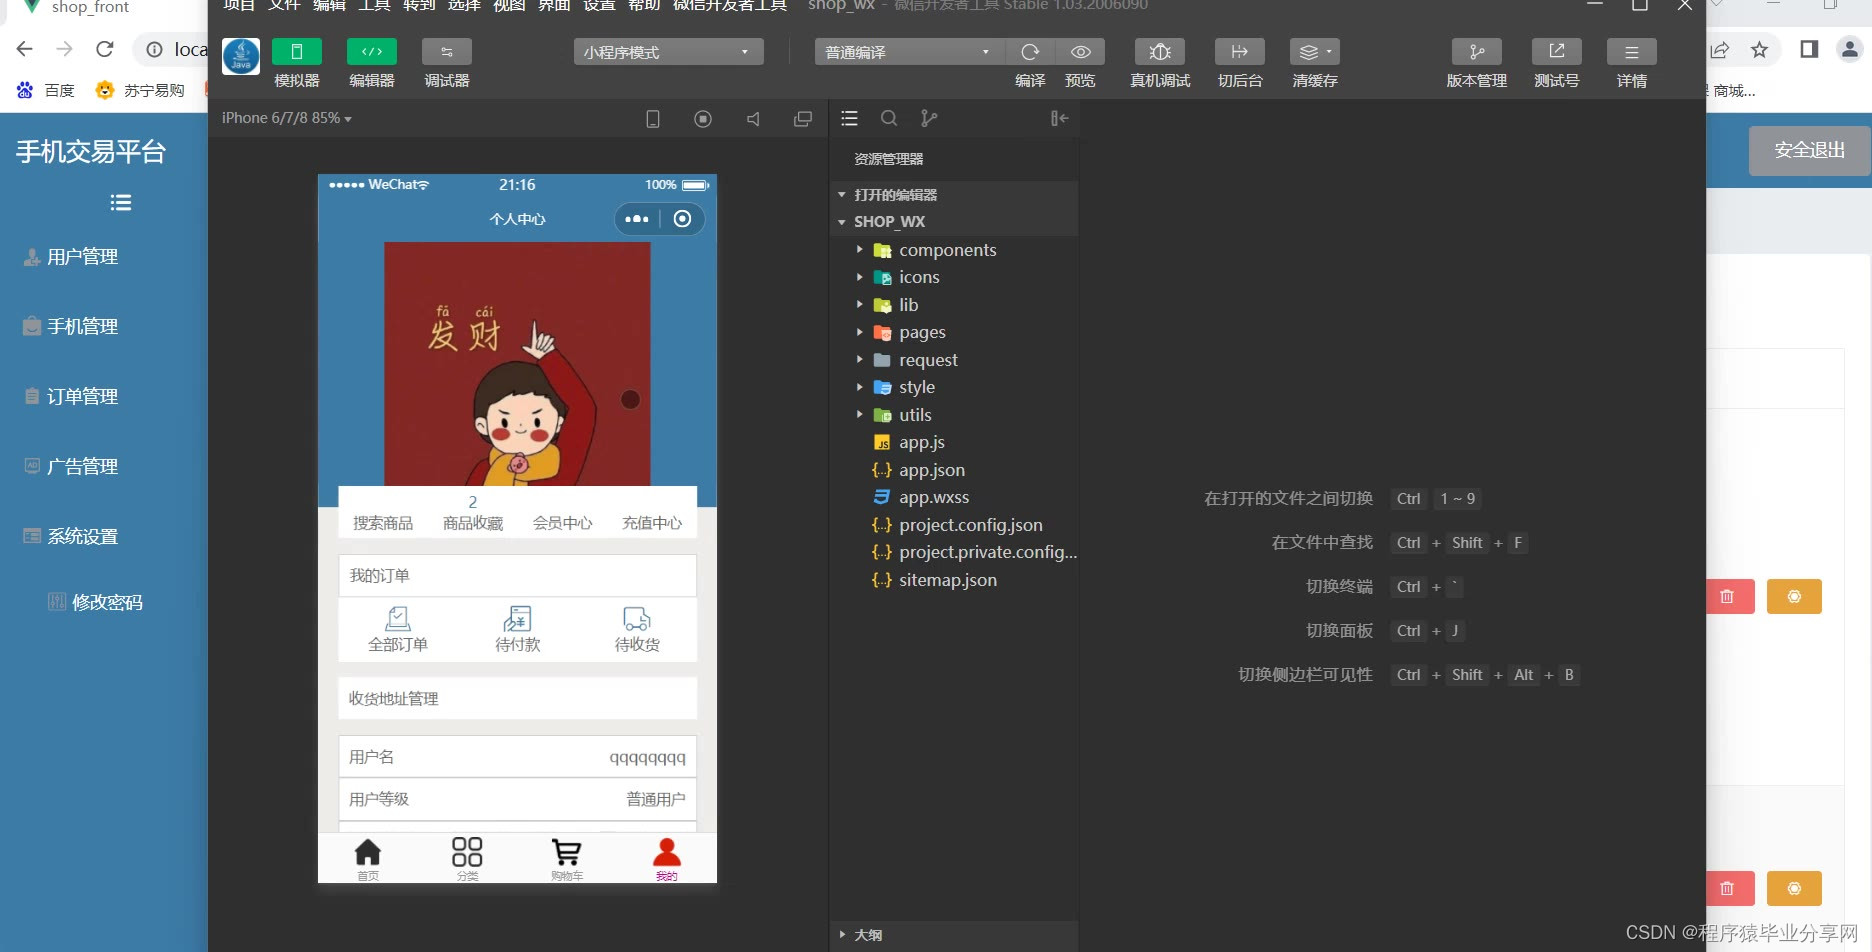Viewport: 1872px width, 952px height.
Task: Click the preview eye icon
Action: tap(1080, 52)
